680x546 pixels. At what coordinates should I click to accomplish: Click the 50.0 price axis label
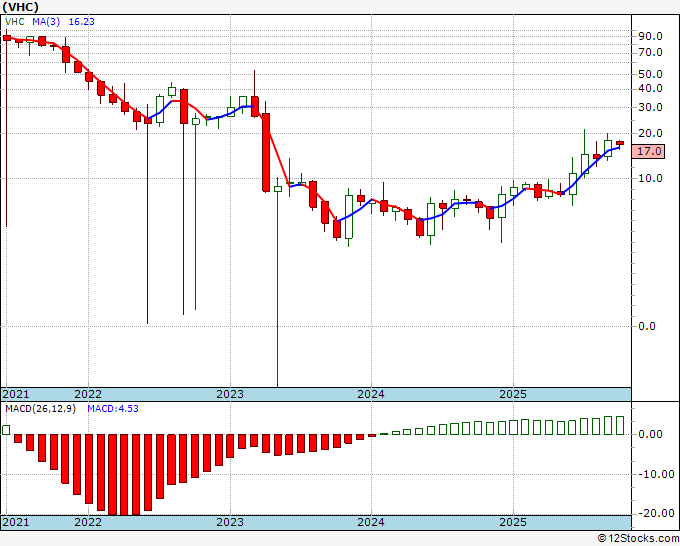pyautogui.click(x=651, y=74)
